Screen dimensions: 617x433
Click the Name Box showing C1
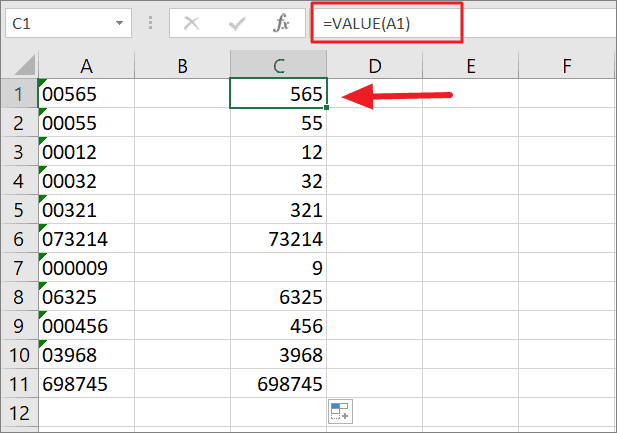68,23
